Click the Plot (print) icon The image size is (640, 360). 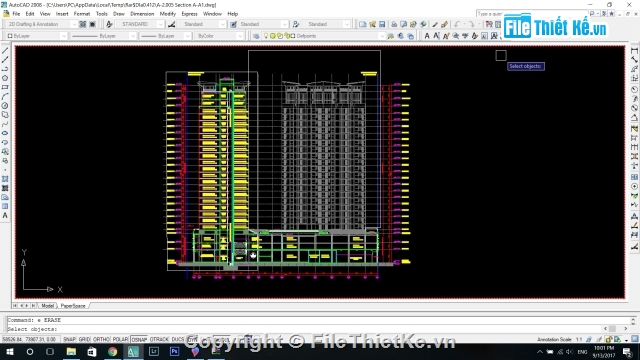point(394,24)
